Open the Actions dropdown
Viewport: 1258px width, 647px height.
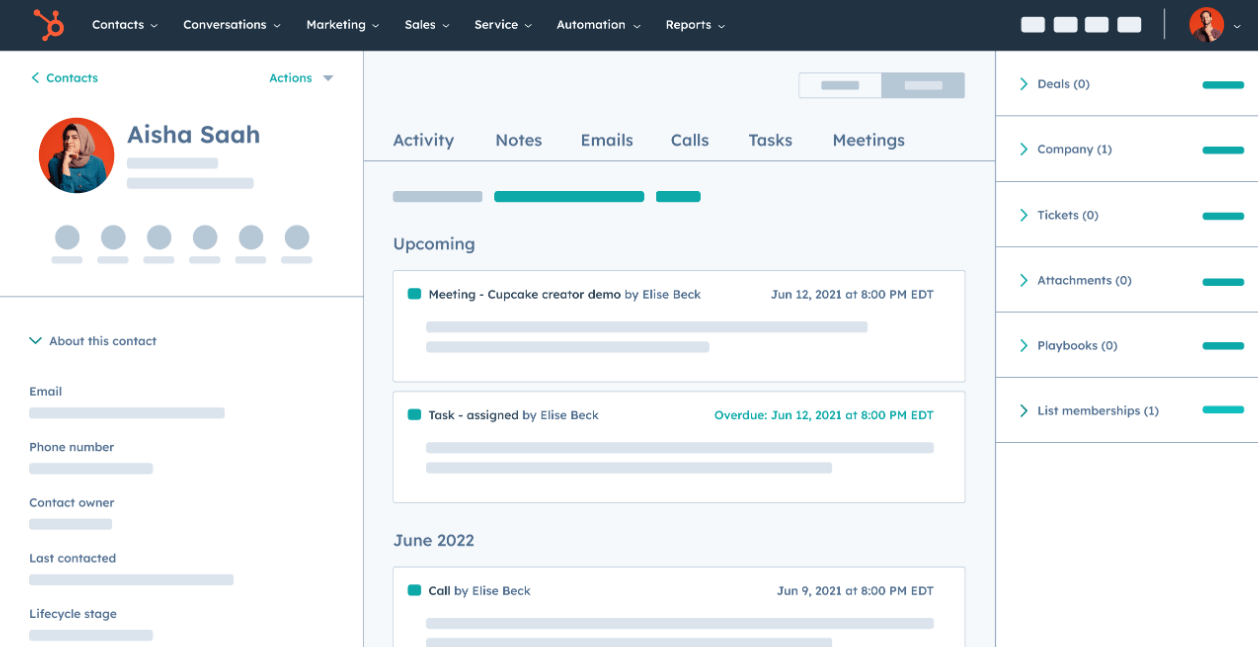pos(300,77)
